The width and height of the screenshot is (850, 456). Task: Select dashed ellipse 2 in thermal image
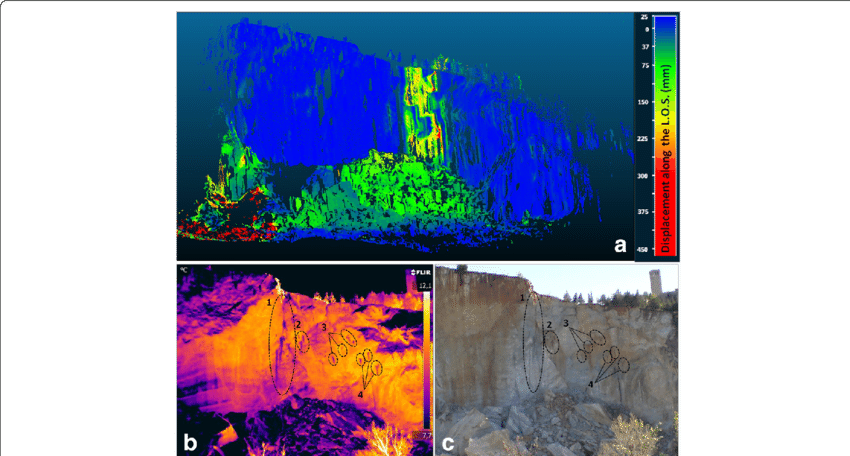(302, 342)
